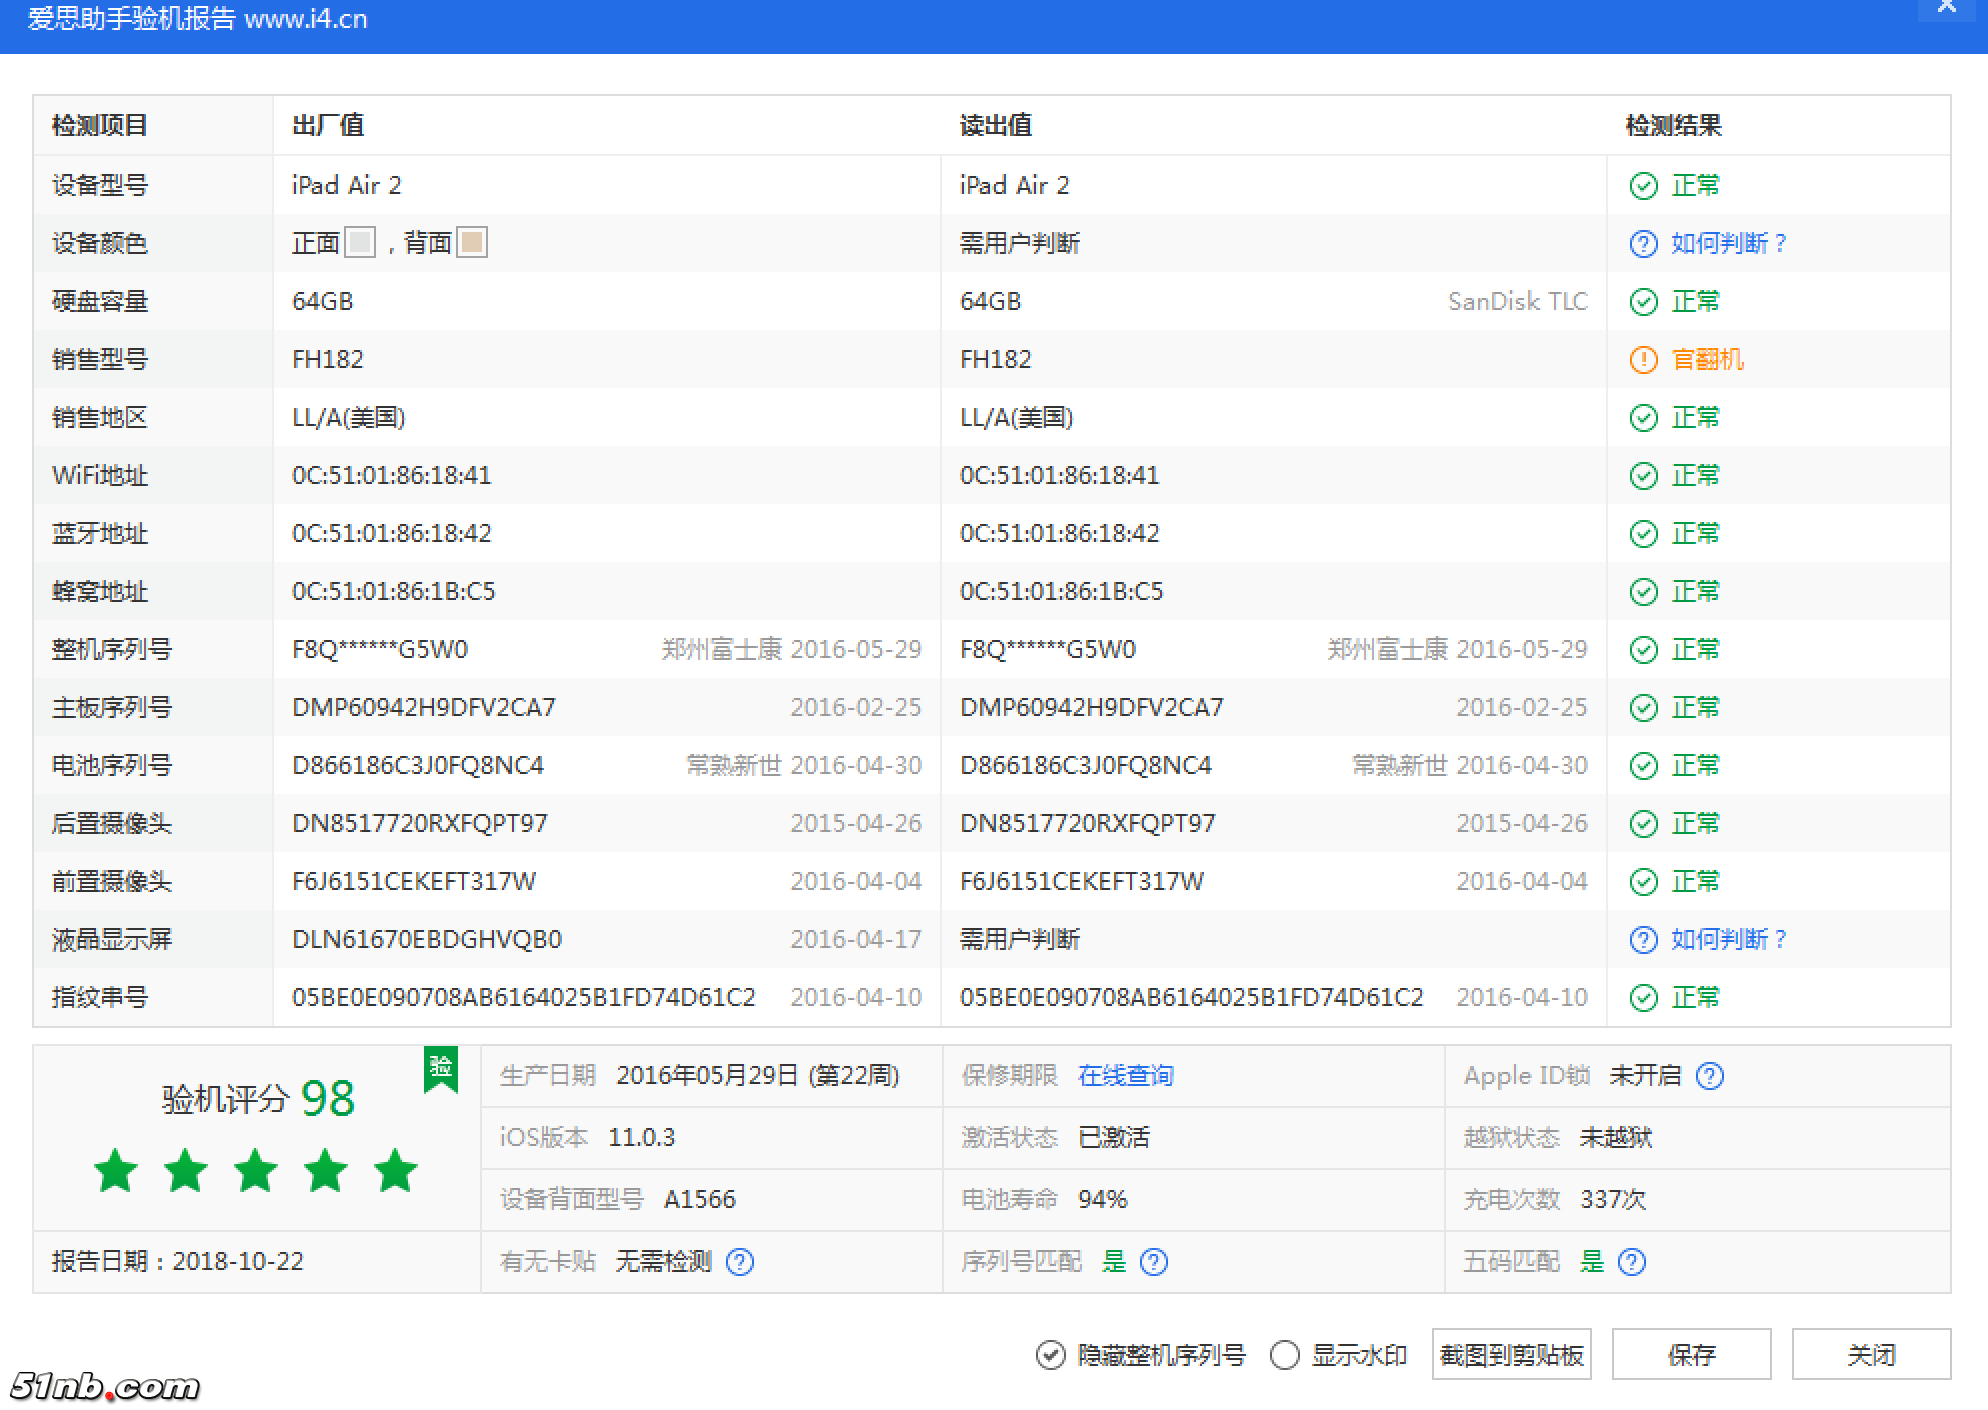
Task: Click the help icon beside 有无卡贴 无需检测
Action: point(740,1262)
